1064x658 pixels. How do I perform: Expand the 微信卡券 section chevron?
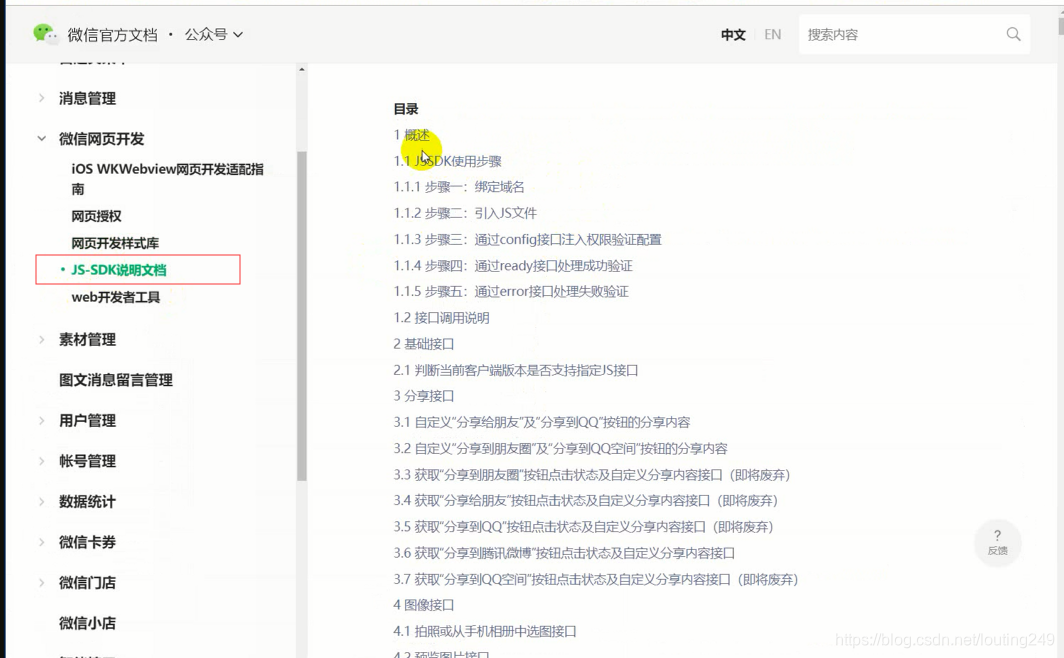(x=41, y=542)
